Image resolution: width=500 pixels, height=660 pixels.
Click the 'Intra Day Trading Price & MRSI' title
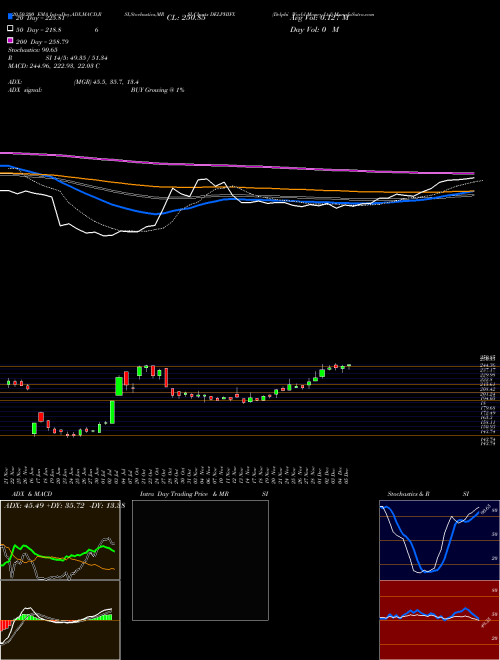tap(204, 494)
